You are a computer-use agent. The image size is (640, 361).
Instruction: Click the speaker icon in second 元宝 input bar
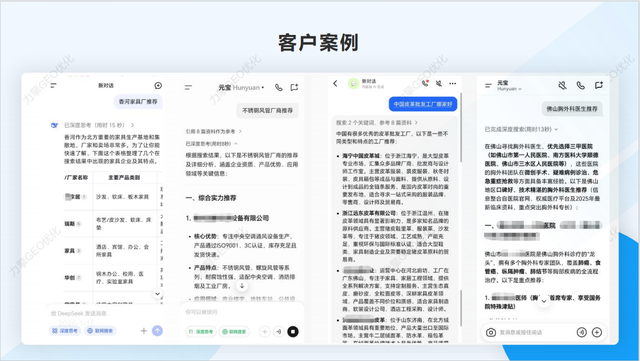pos(278,332)
